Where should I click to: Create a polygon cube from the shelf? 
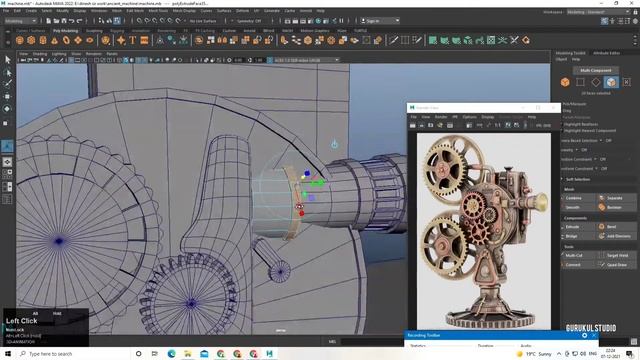[x=31, y=40]
